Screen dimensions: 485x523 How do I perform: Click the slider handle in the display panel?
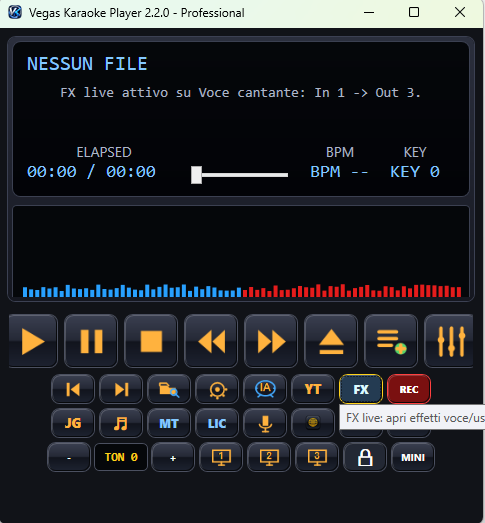tap(196, 175)
